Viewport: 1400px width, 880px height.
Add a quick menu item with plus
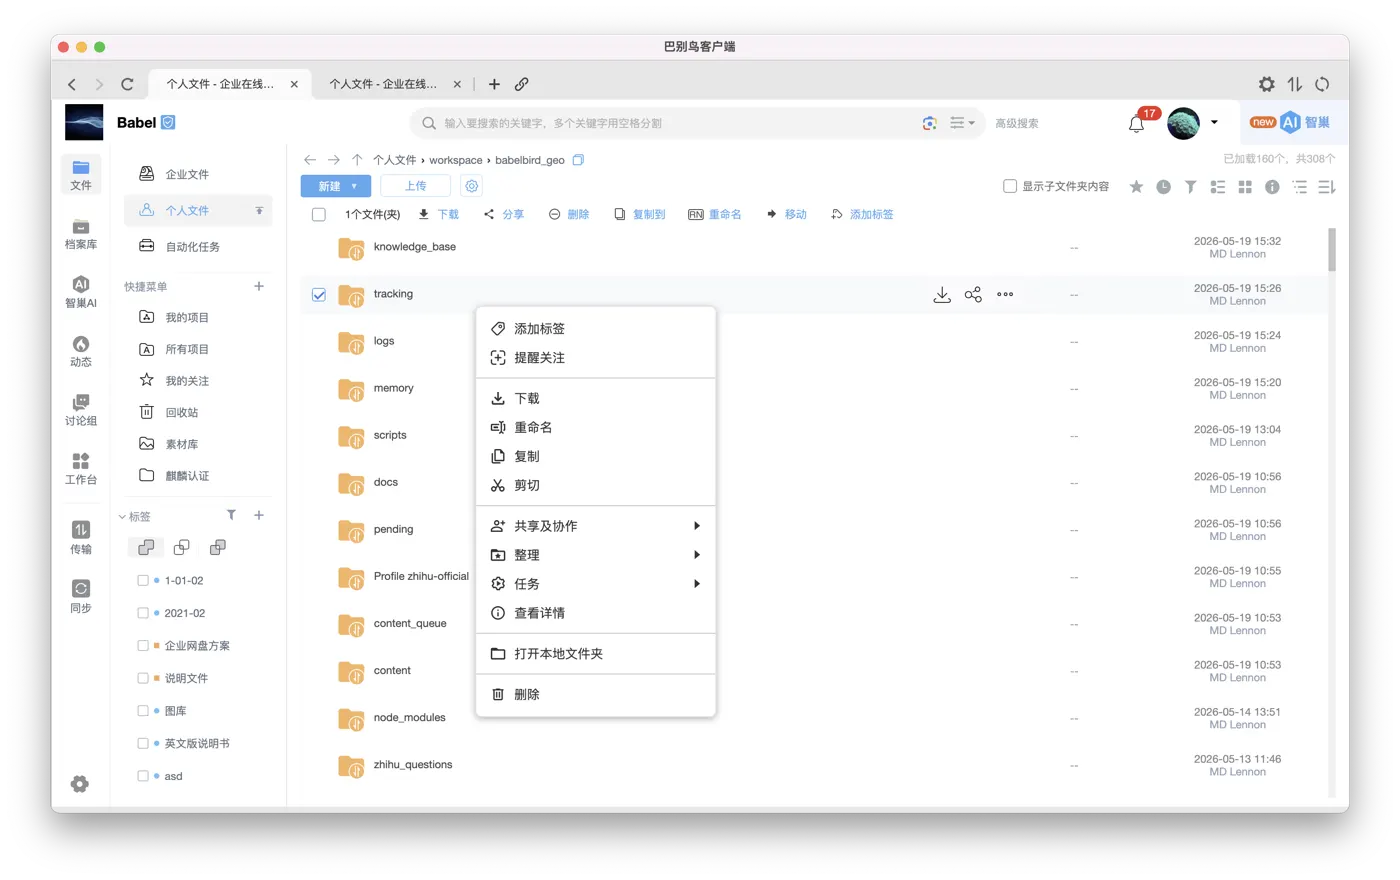(x=259, y=286)
